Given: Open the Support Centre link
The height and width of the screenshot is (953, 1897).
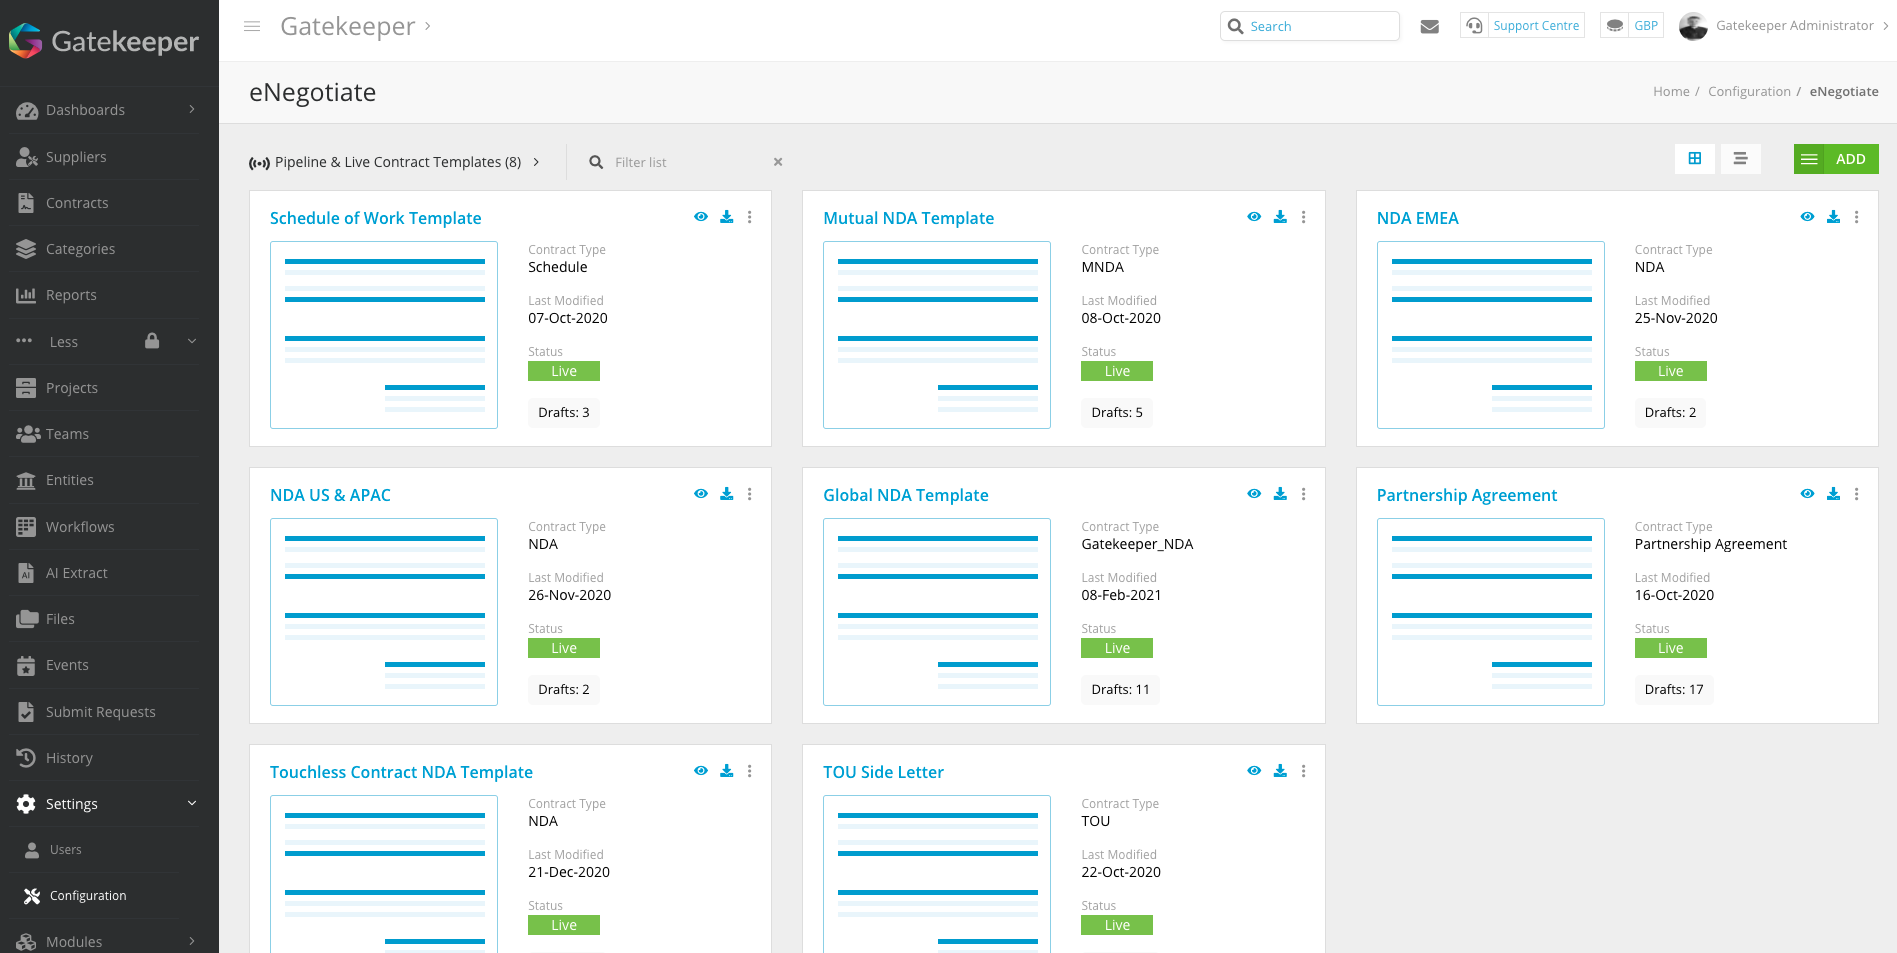Looking at the screenshot, I should click(1523, 26).
